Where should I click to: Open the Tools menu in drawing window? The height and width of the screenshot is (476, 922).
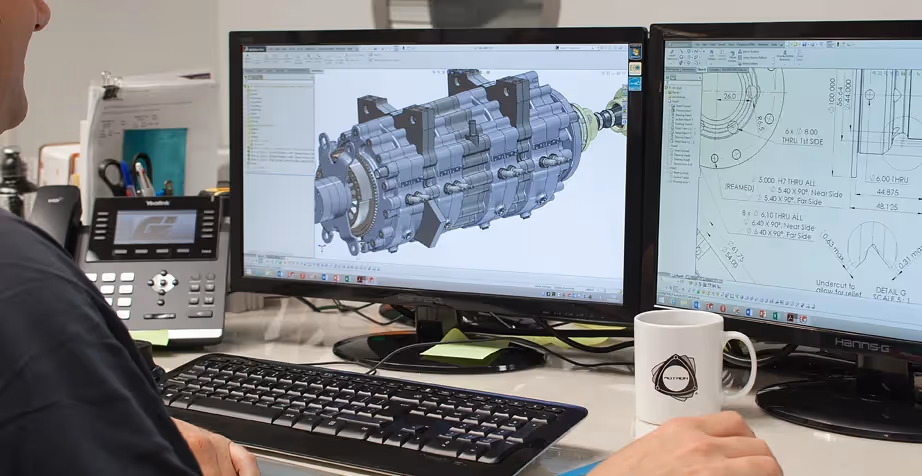pyautogui.click(x=731, y=45)
